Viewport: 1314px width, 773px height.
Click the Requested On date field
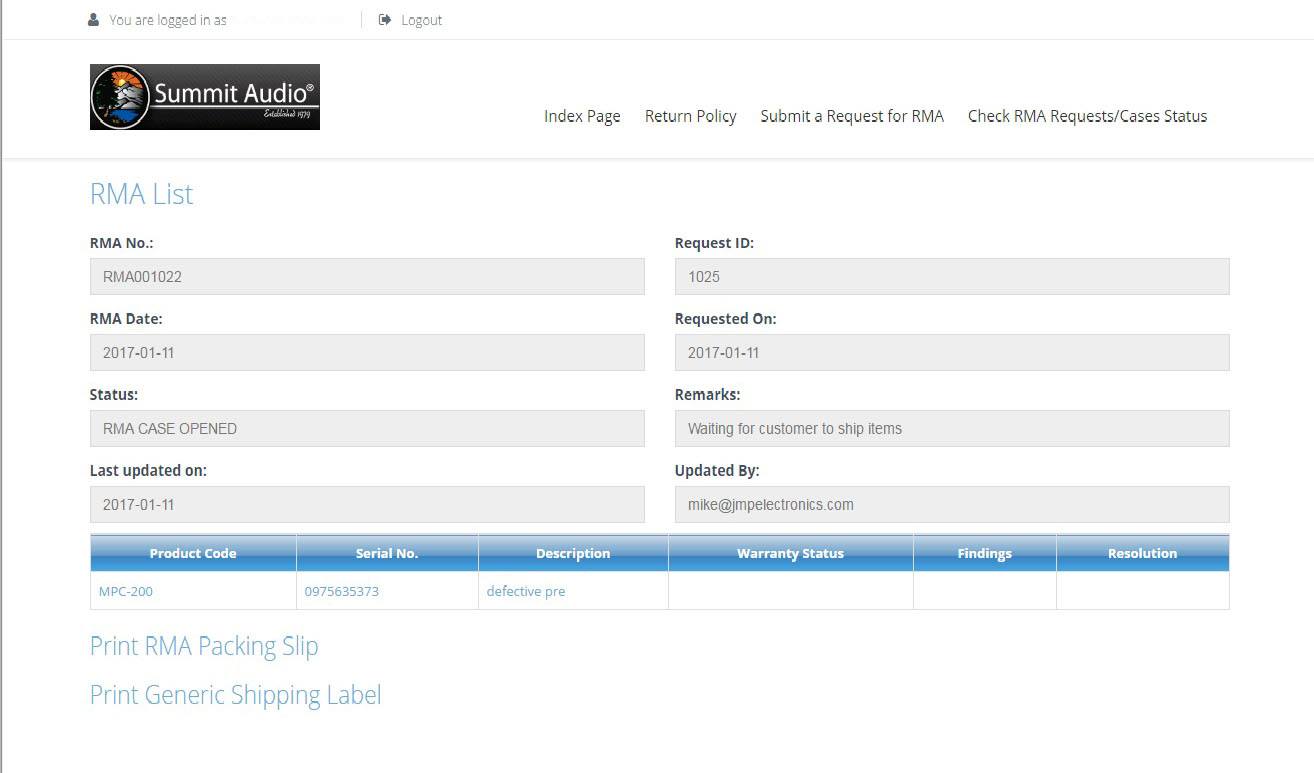tap(952, 353)
